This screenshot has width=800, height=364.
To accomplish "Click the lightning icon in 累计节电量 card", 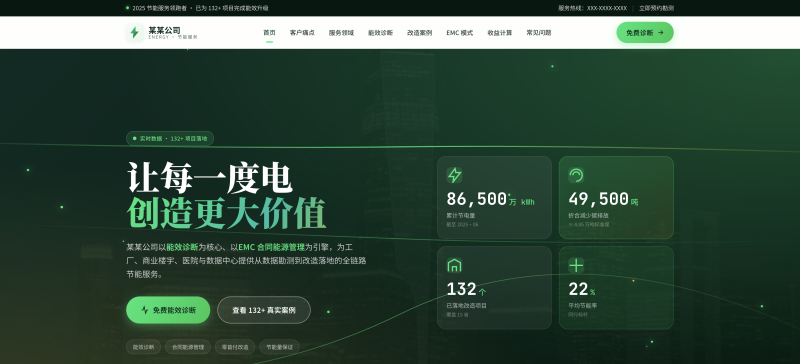I will point(454,175).
